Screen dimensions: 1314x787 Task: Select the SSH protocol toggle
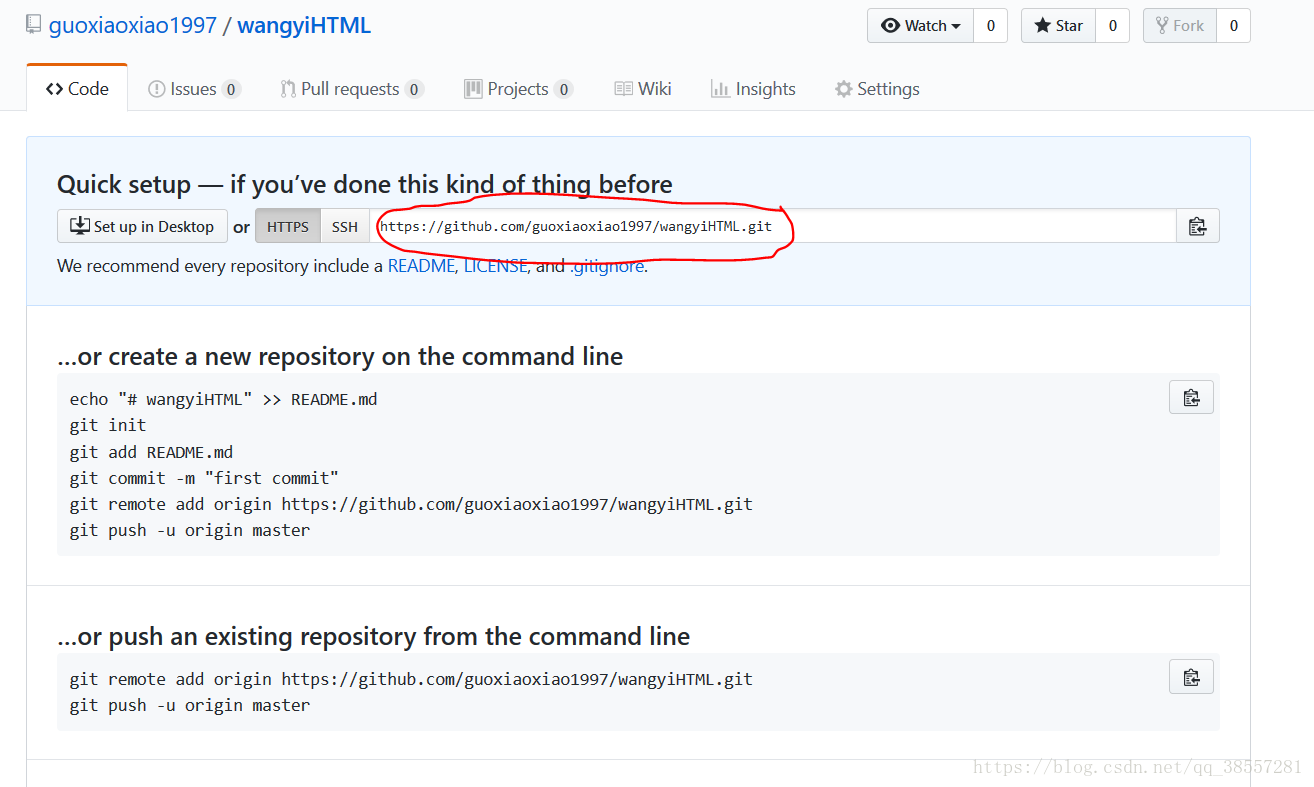(x=345, y=226)
